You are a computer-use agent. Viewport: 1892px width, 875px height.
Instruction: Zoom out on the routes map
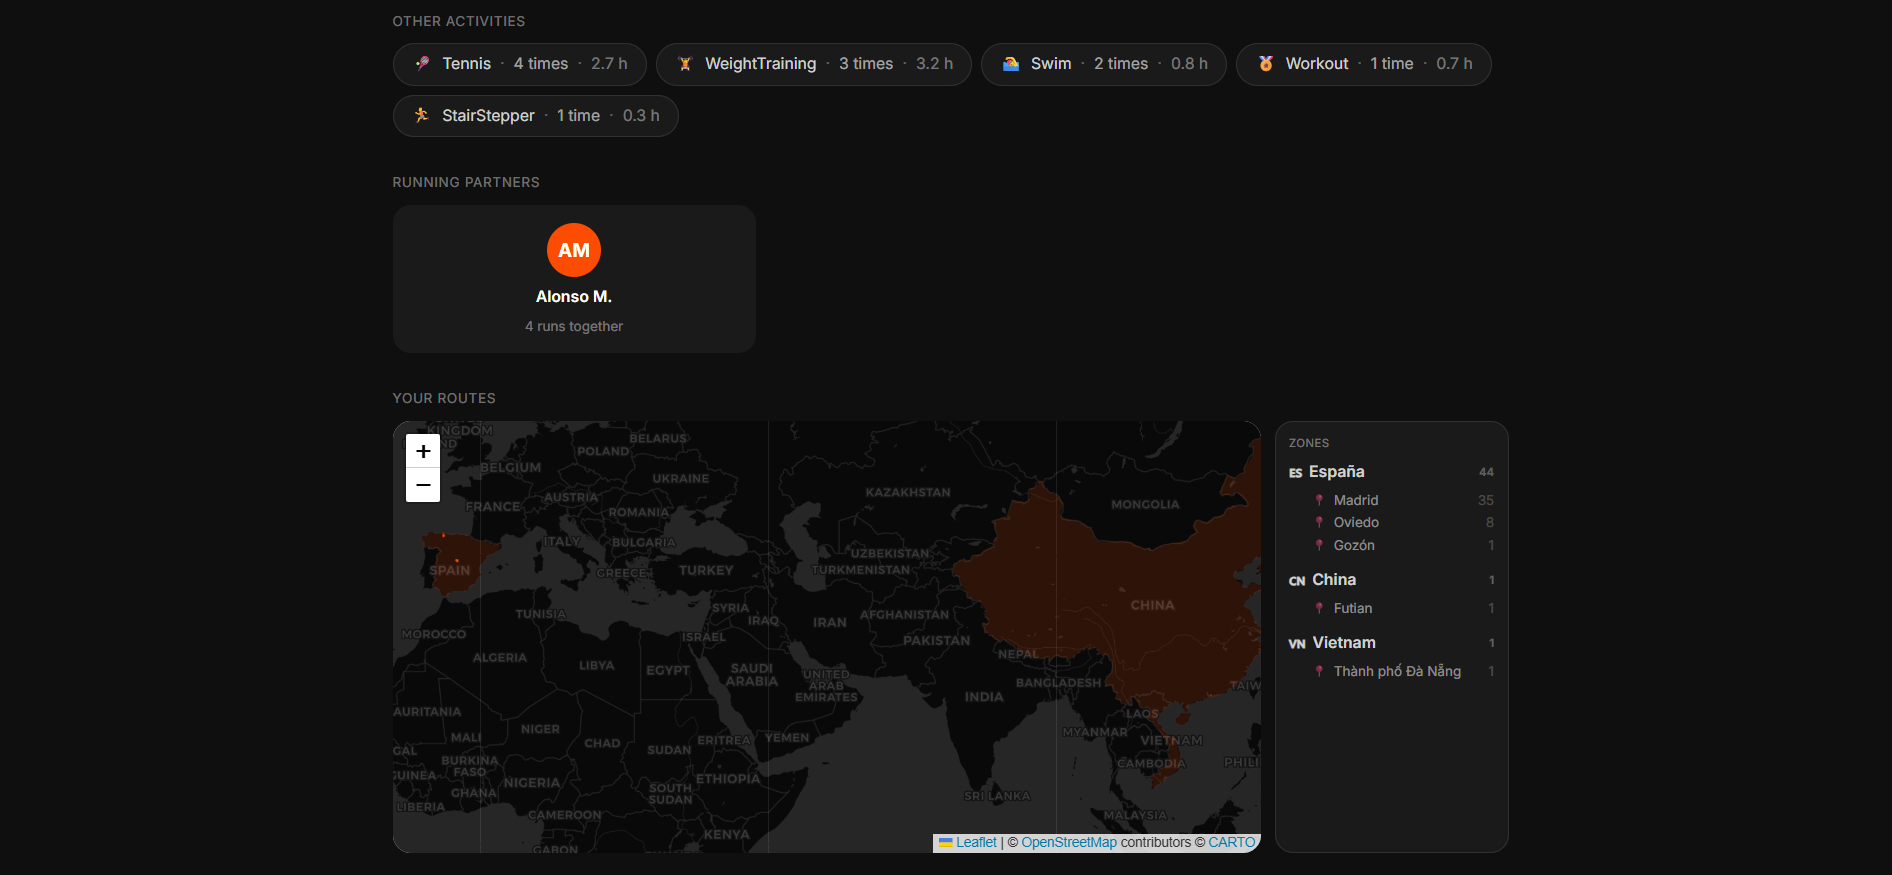[x=423, y=485]
